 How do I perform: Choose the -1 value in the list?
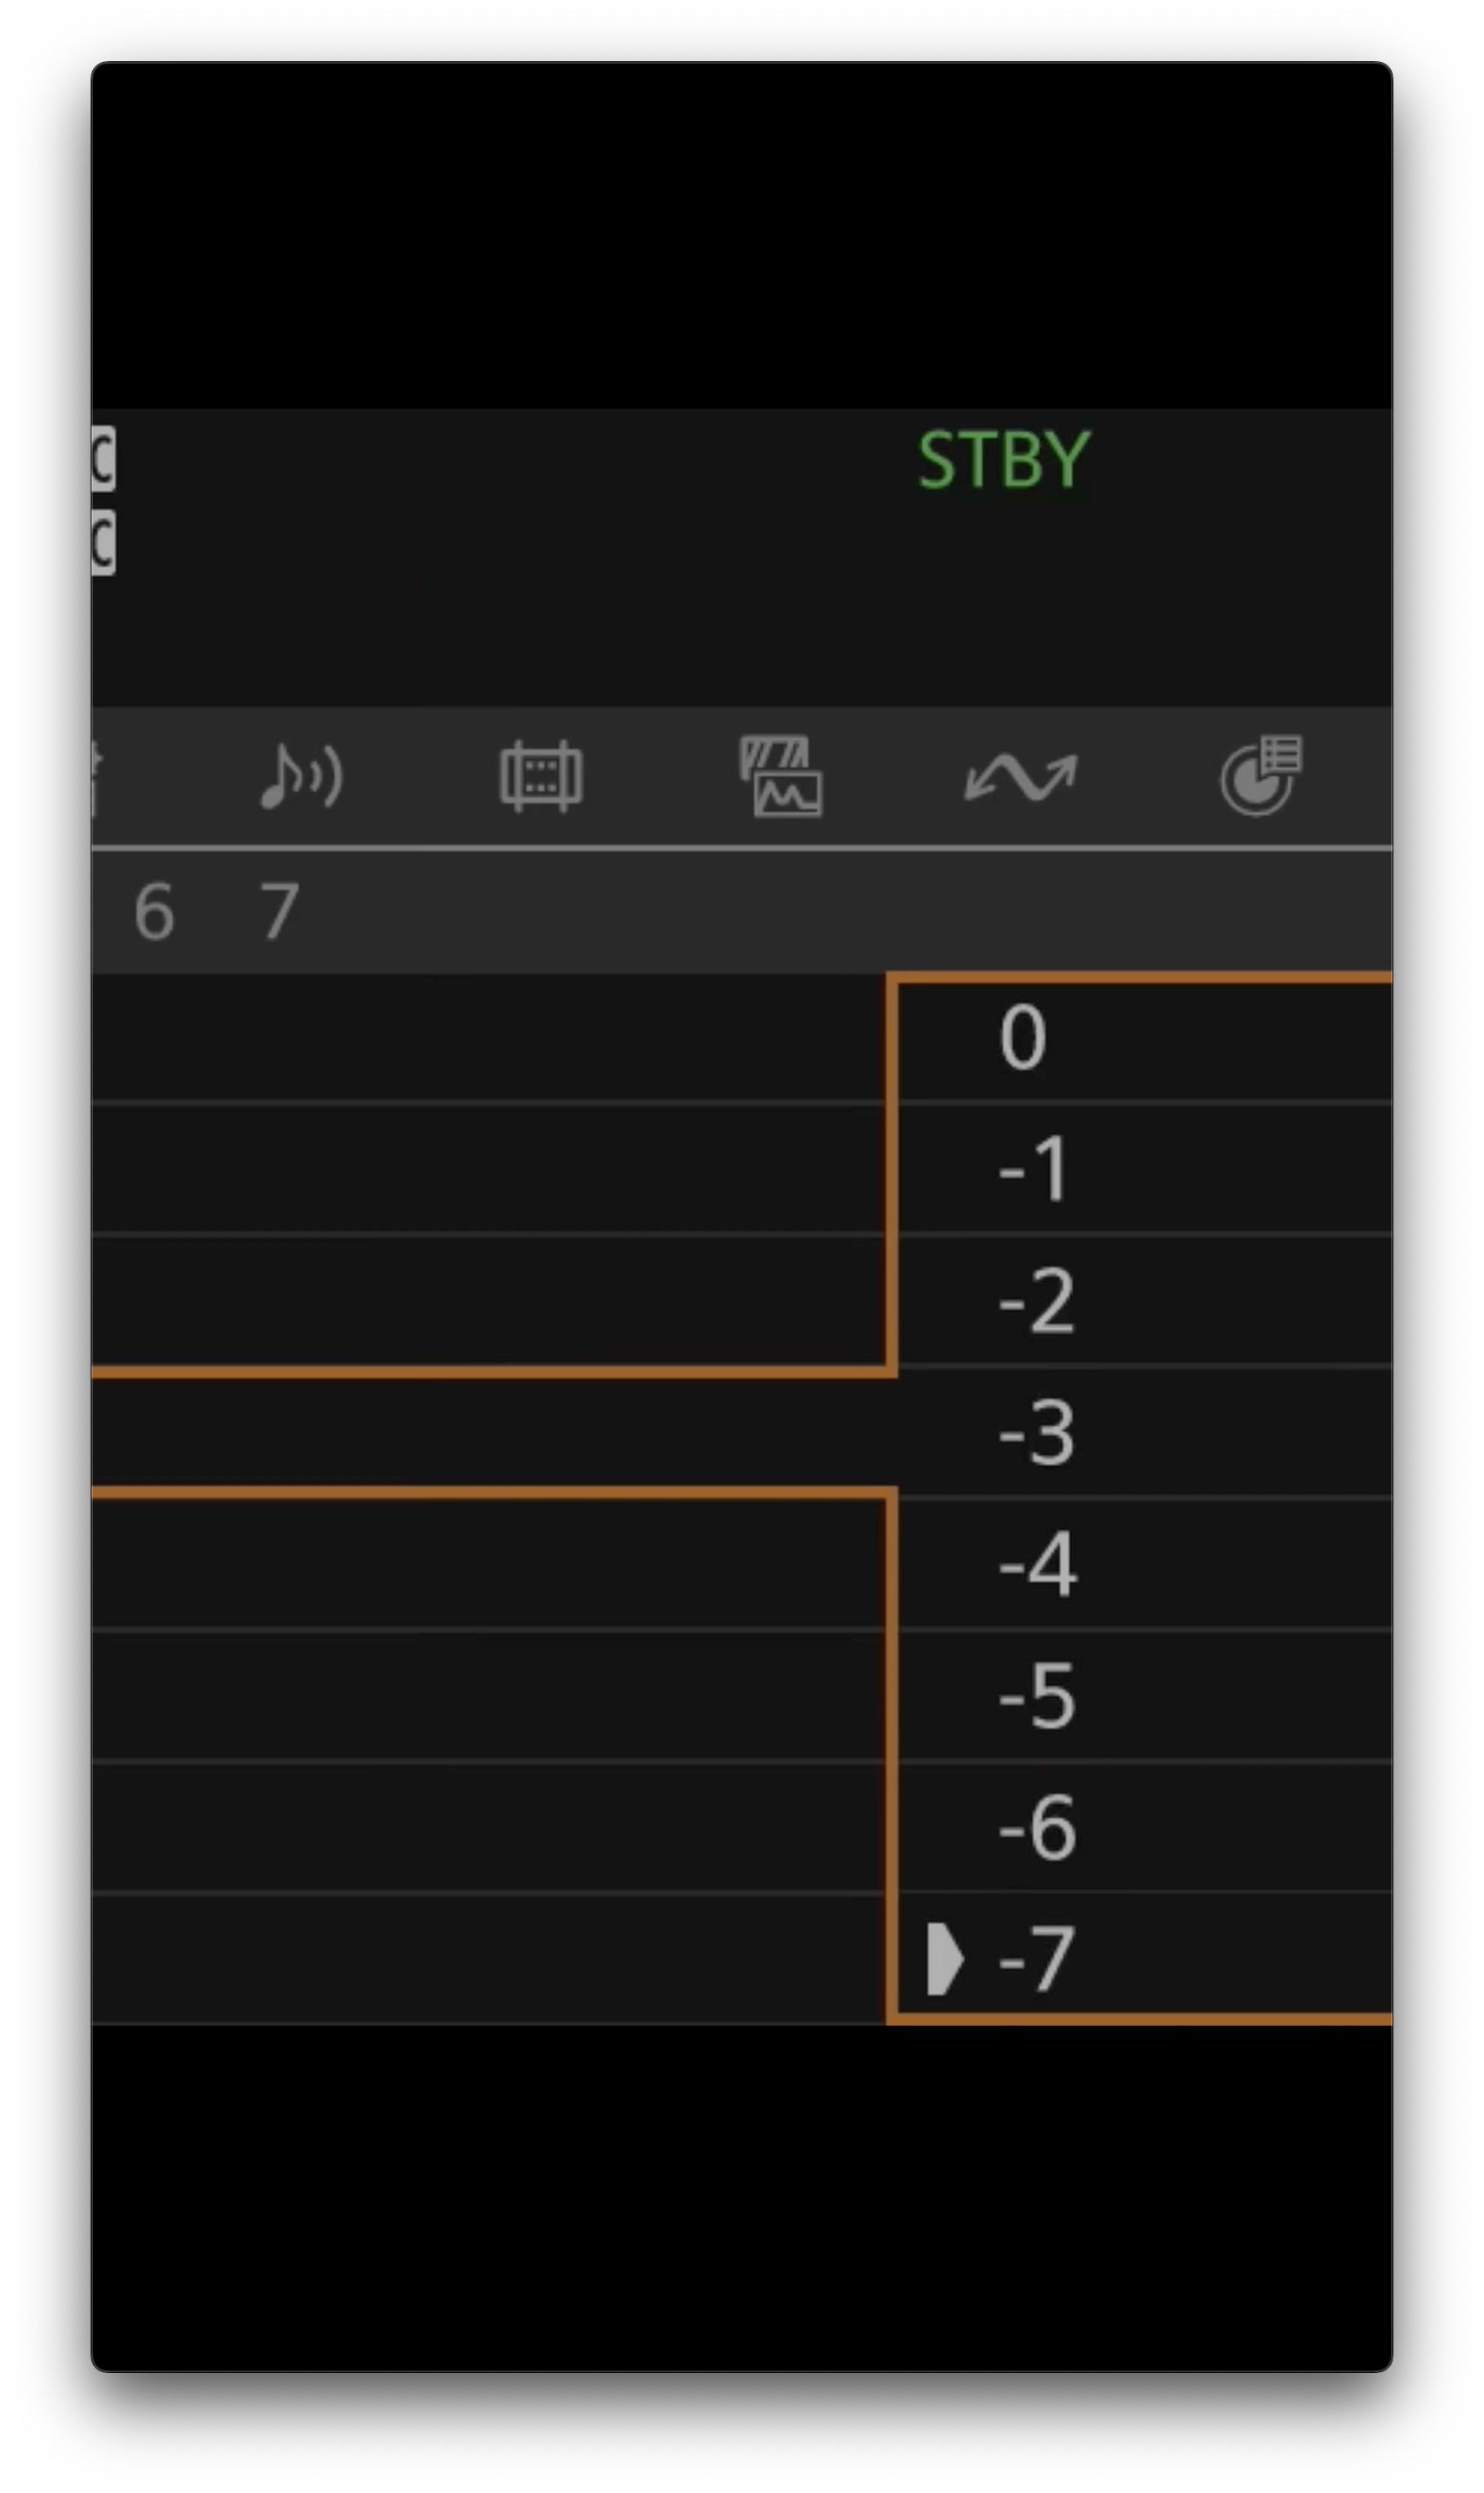tap(1035, 1169)
